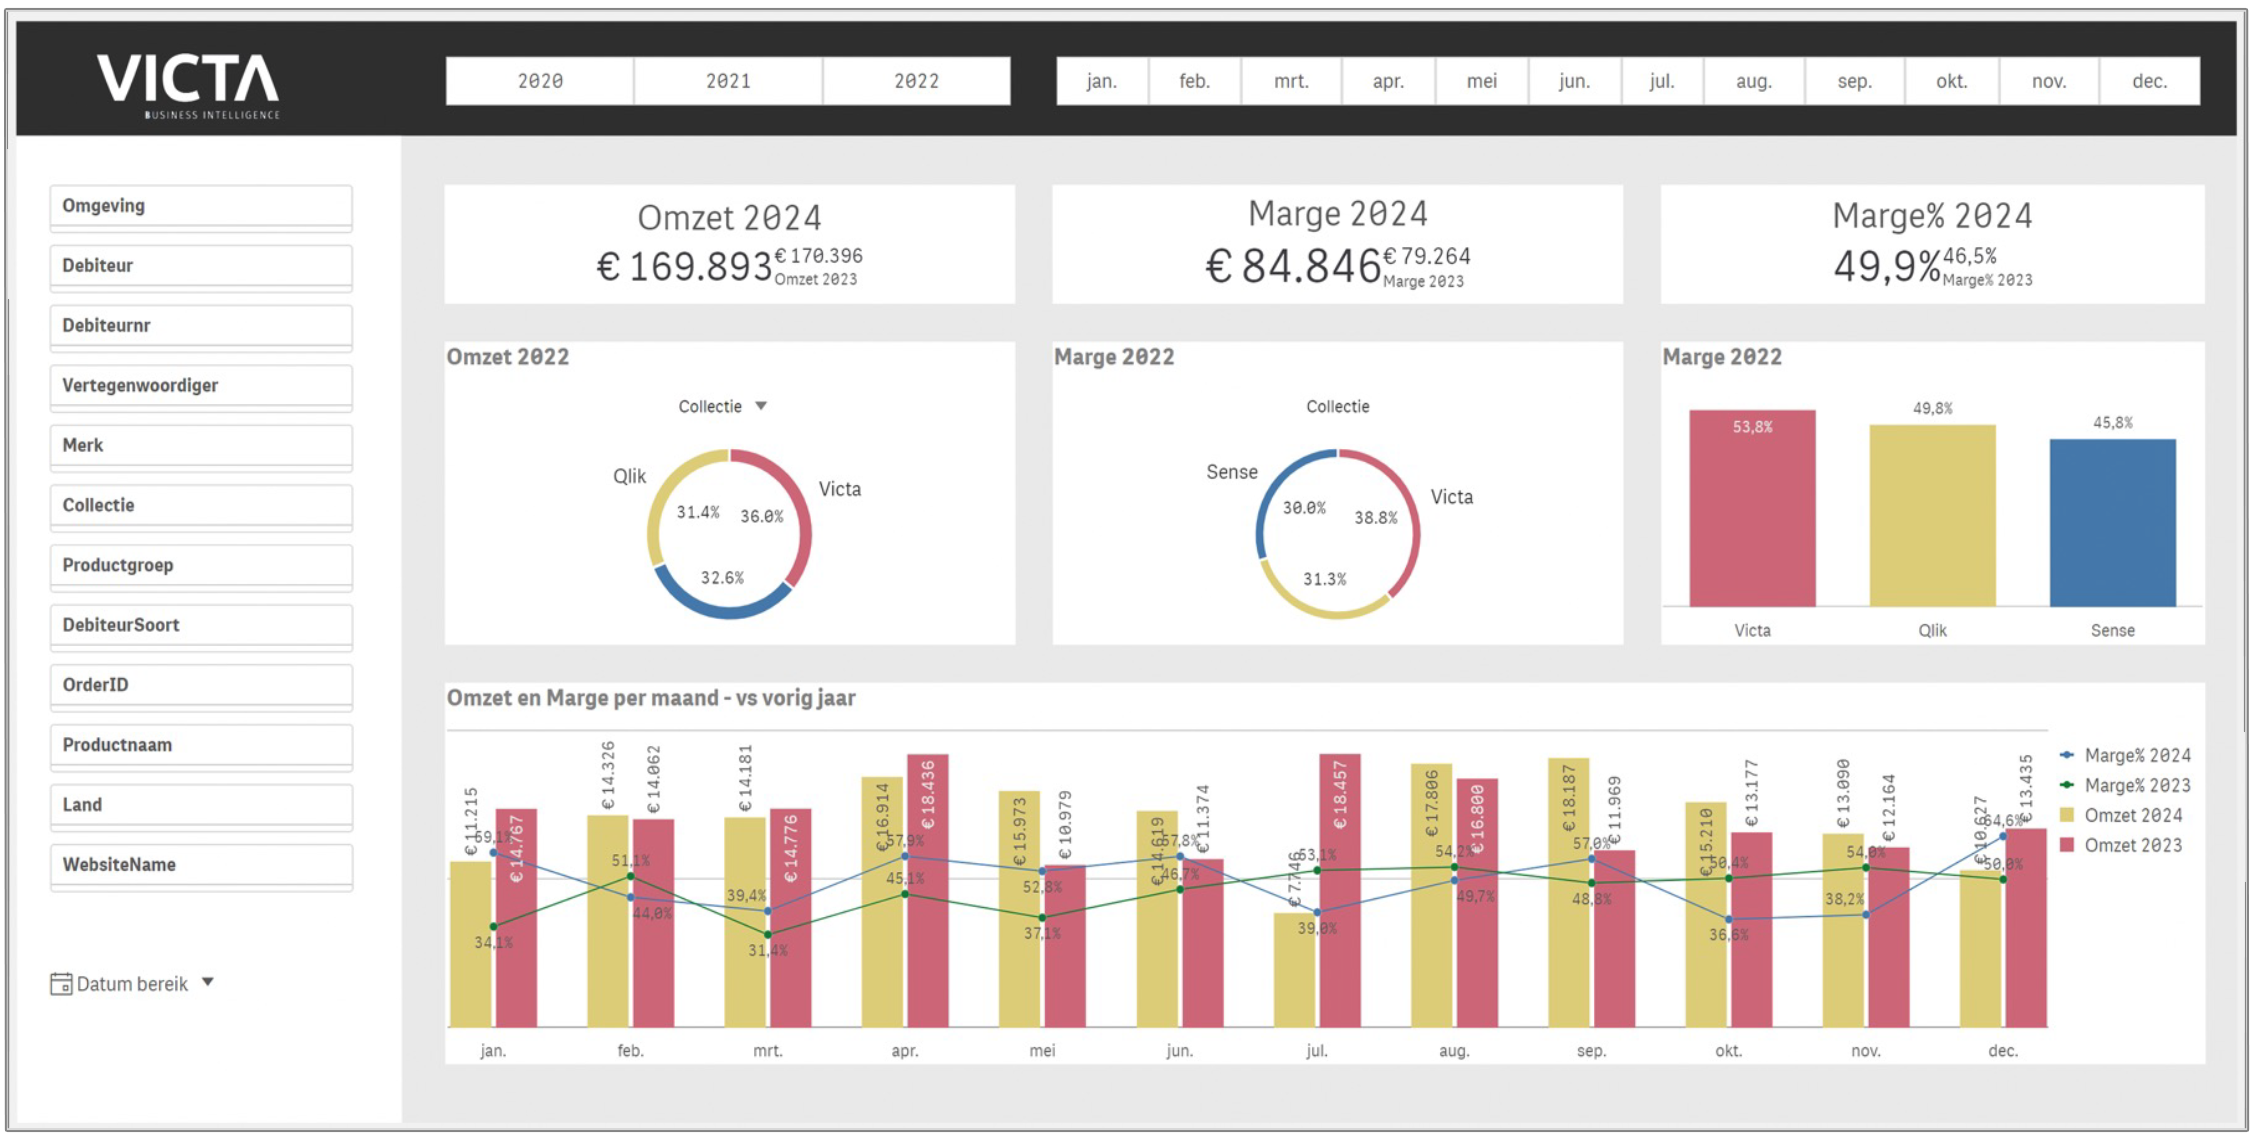The height and width of the screenshot is (1142, 2256).
Task: Click the jul. Omzet 2023 bar € 18.457
Action: point(1340,890)
